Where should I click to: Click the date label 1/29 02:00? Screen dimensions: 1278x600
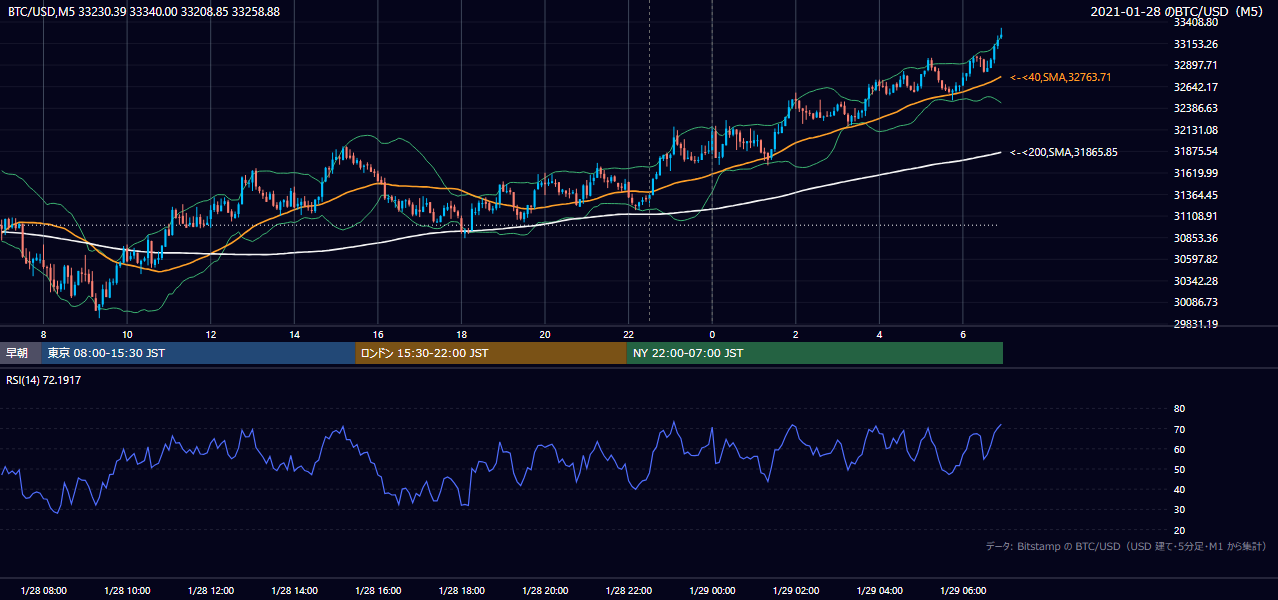pos(796,591)
